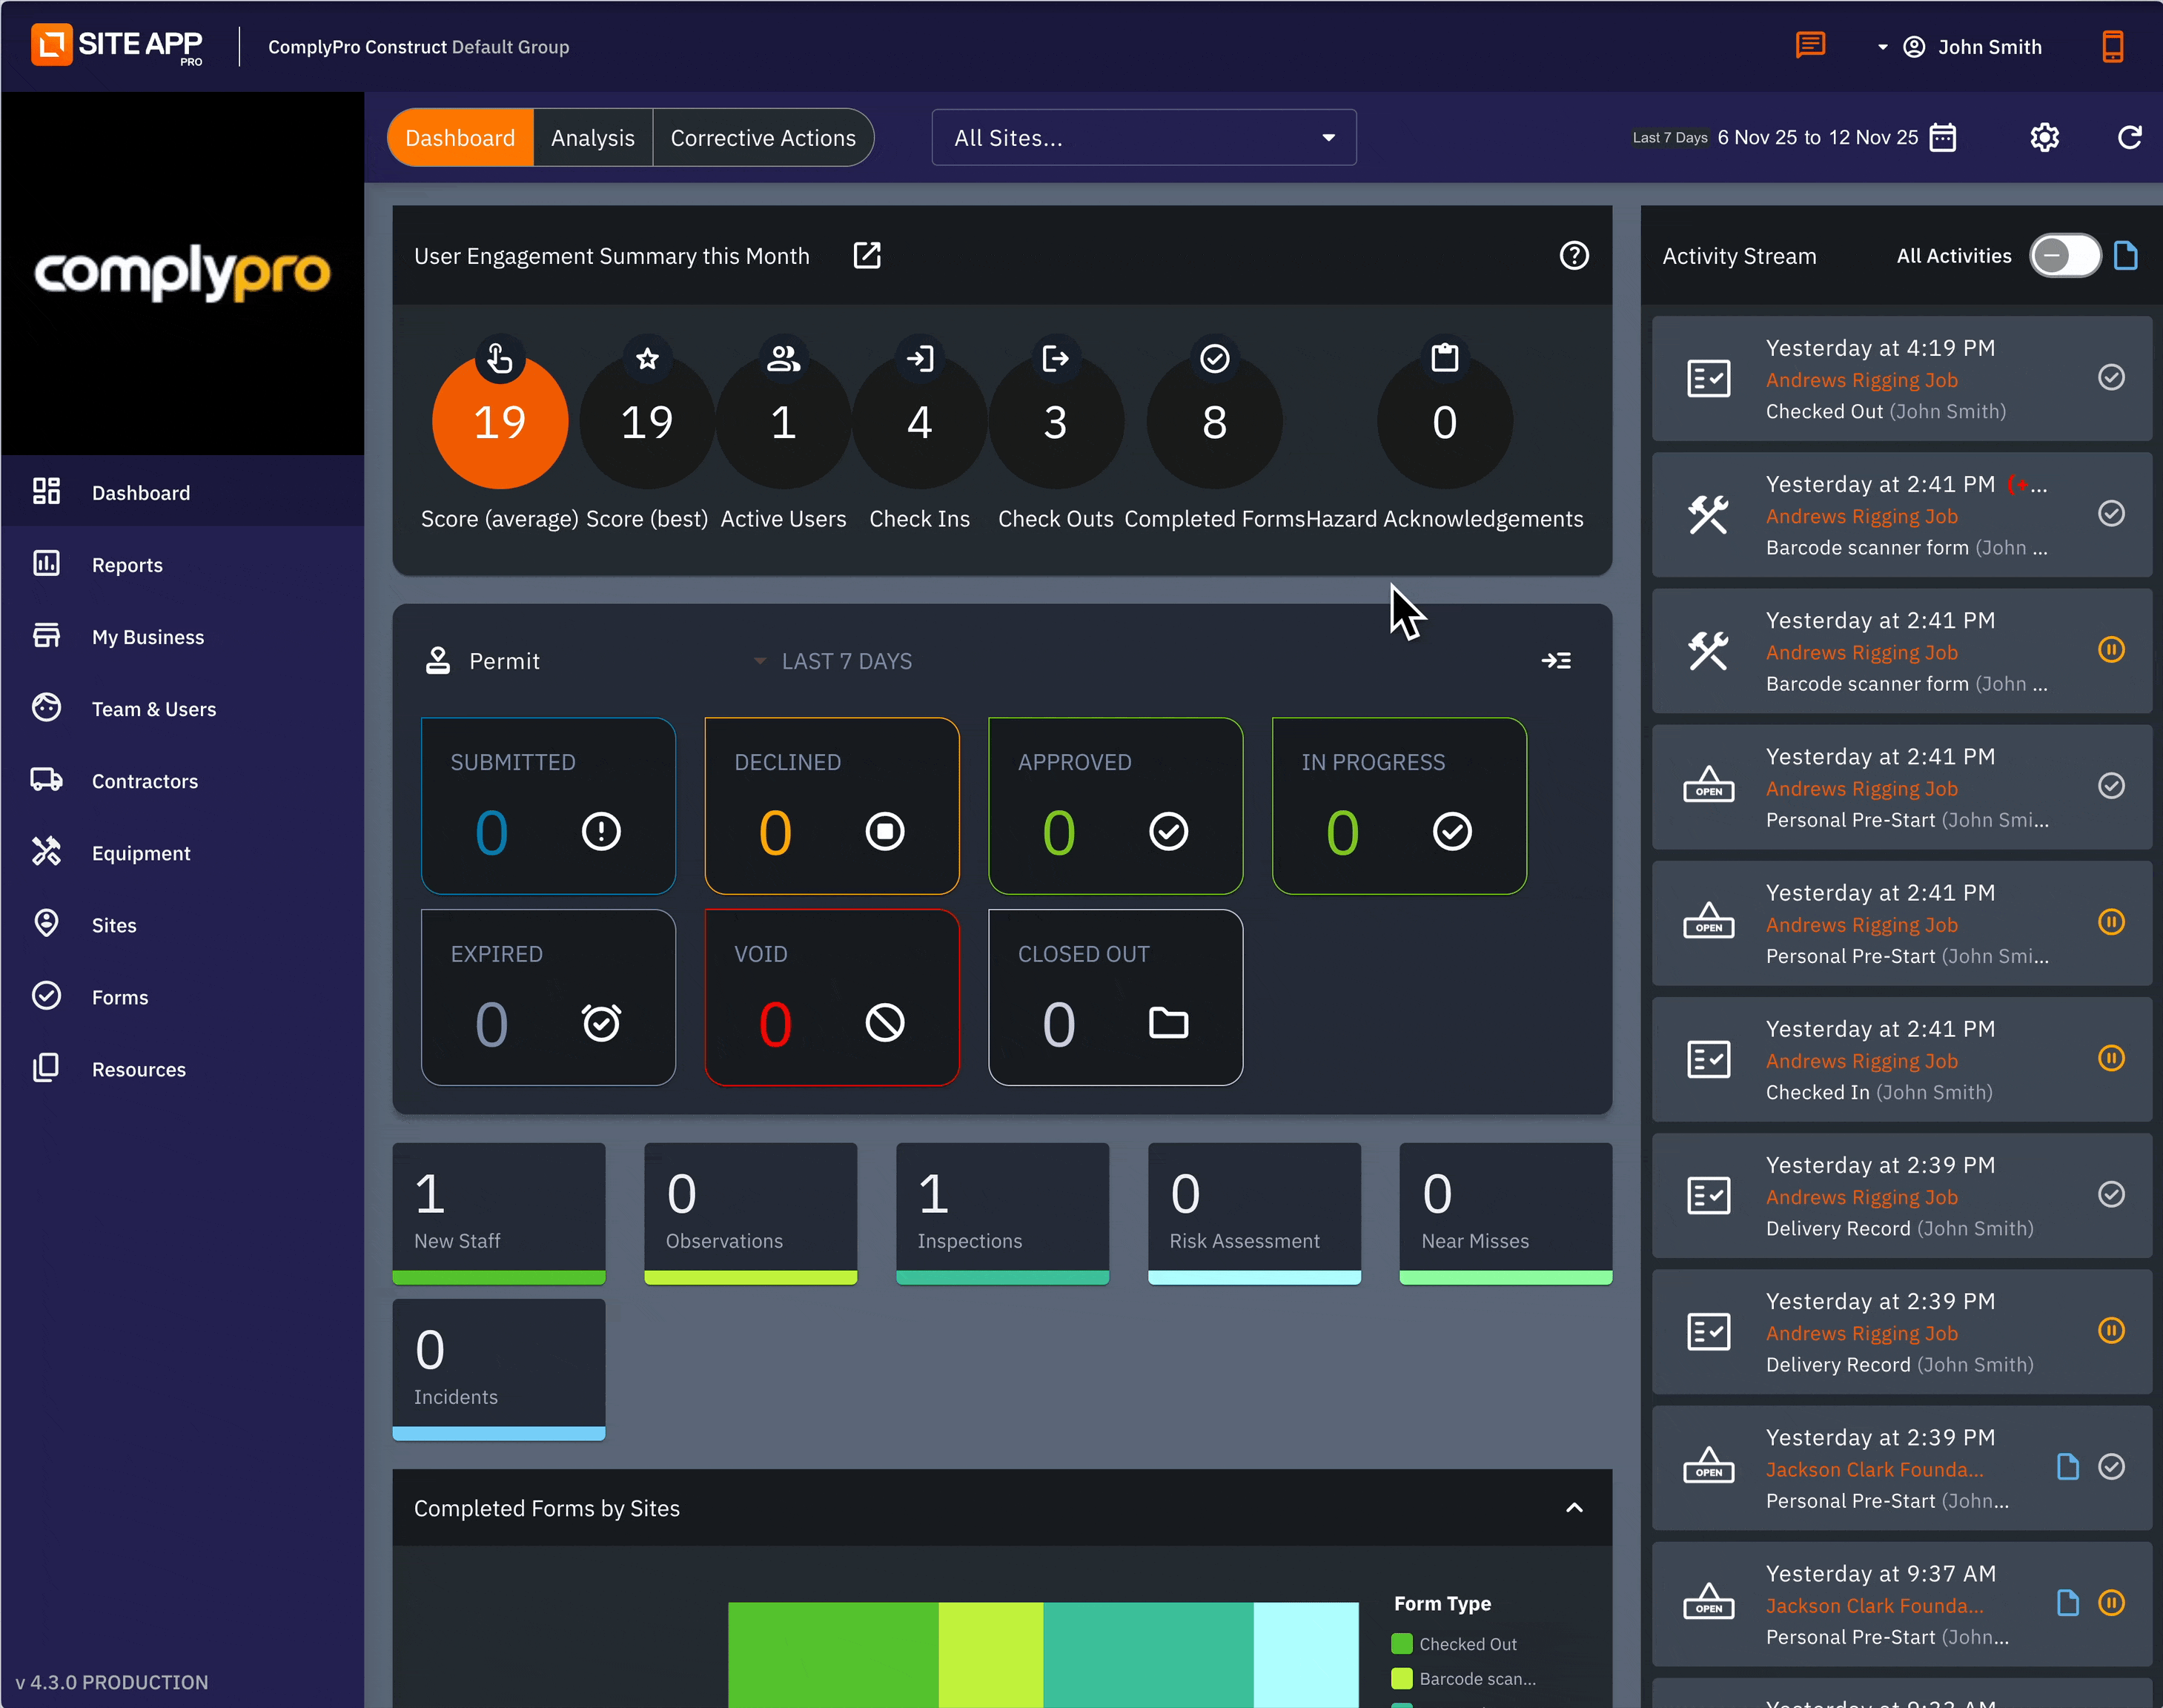Click the Activity Stream document icon
2163x1708 pixels.
pyautogui.click(x=2126, y=256)
